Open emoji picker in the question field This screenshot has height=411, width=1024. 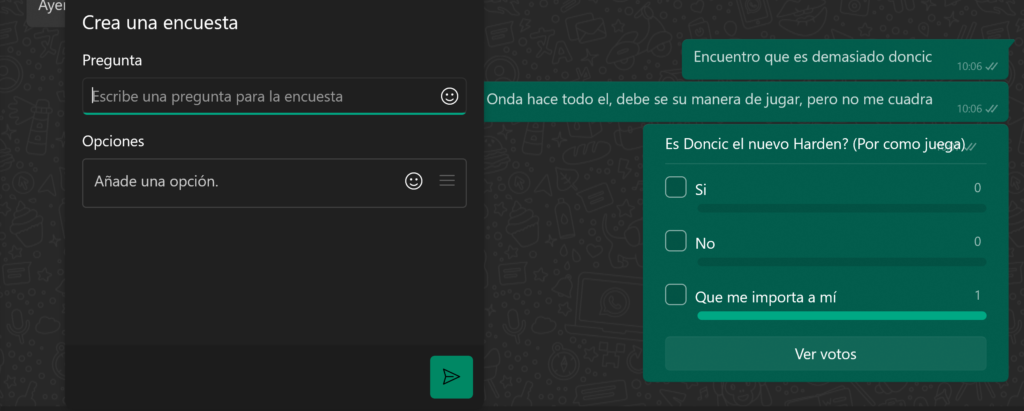pyautogui.click(x=449, y=96)
